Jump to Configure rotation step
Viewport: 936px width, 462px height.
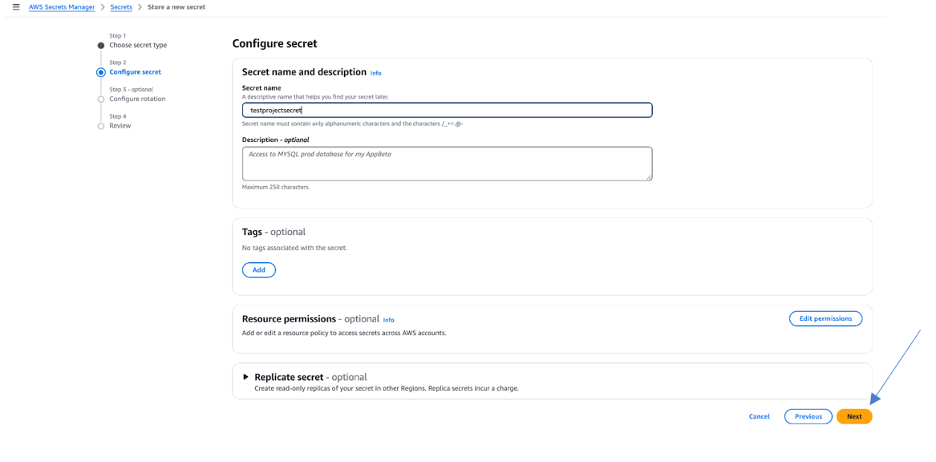[137, 99]
